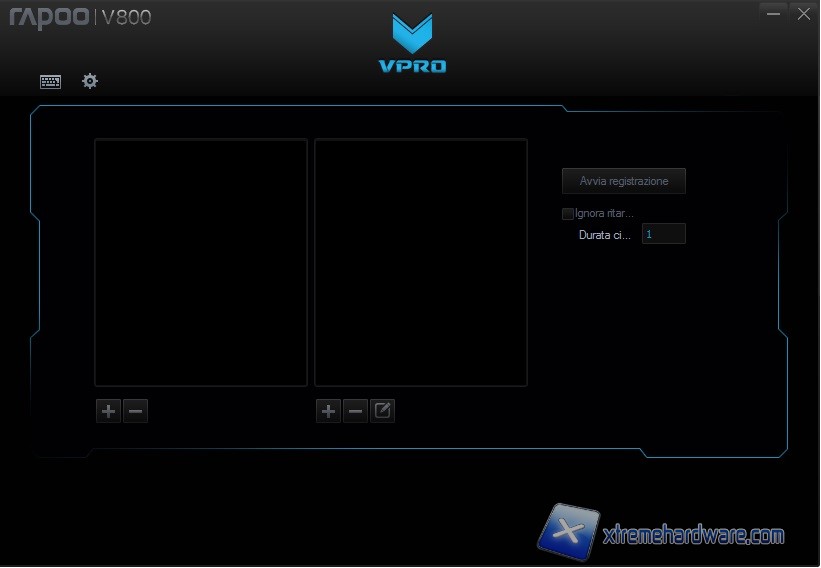Viewport: 821px width, 568px height.
Task: Add a new entry to the left list
Action: [108, 411]
